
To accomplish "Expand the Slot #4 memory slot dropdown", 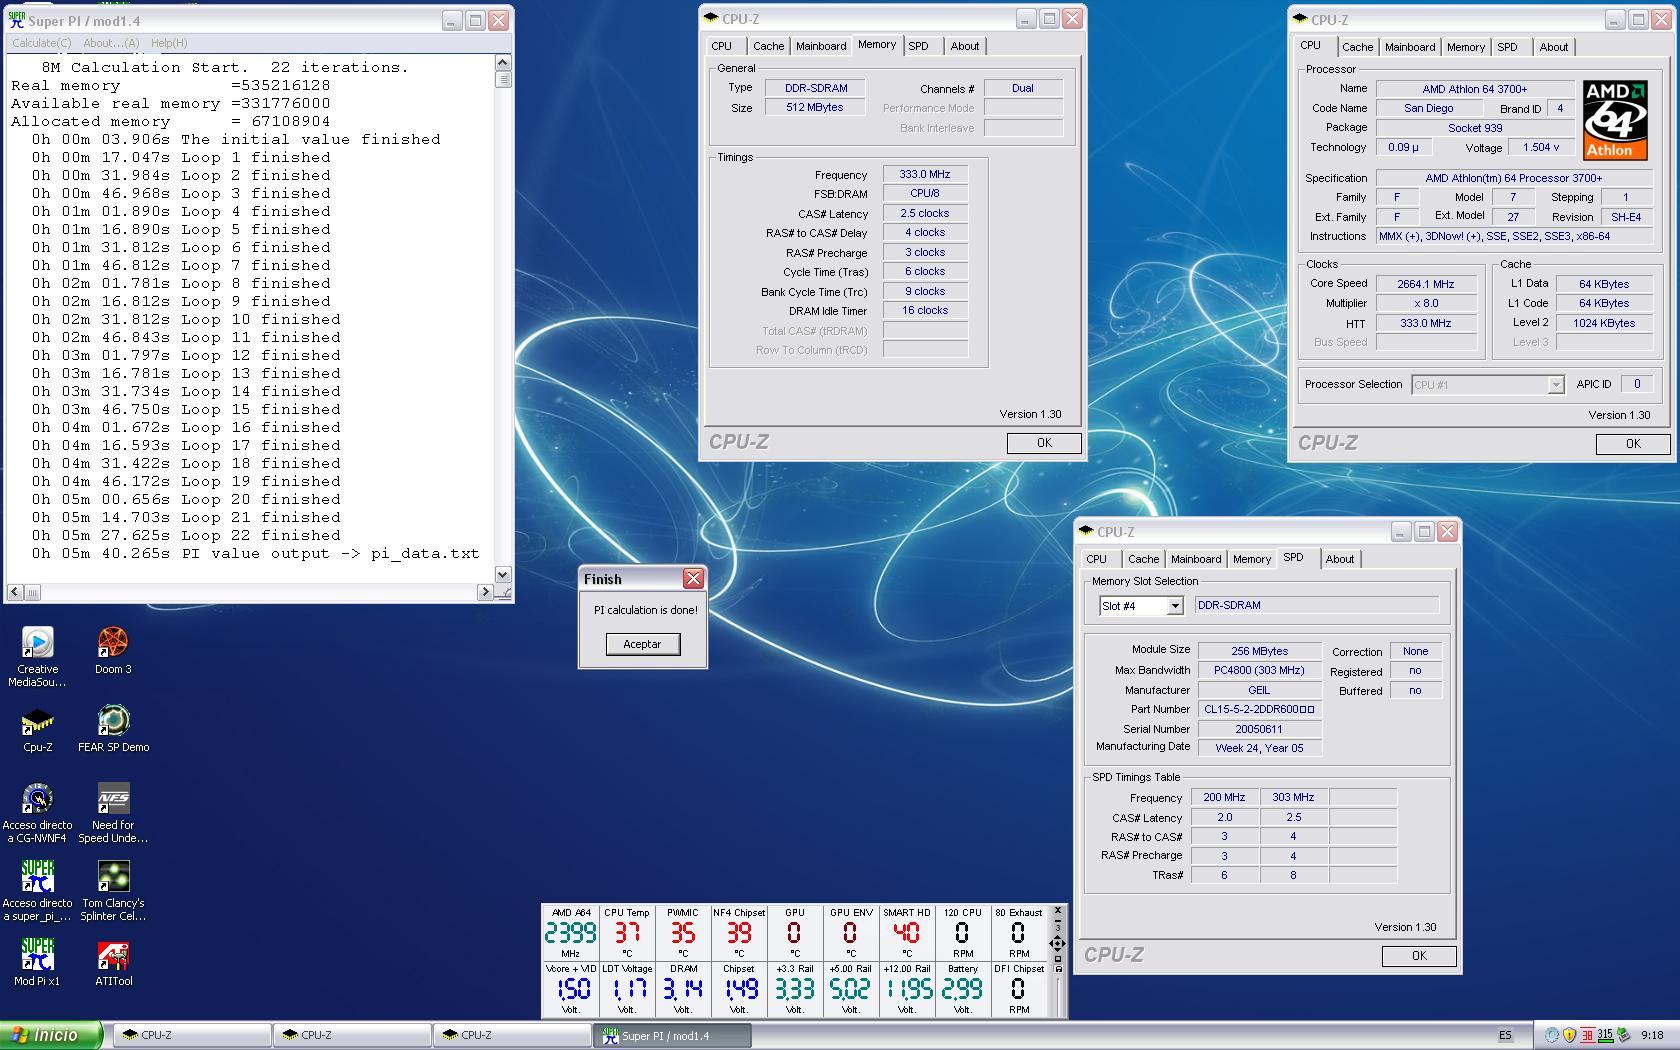I will coord(1175,606).
